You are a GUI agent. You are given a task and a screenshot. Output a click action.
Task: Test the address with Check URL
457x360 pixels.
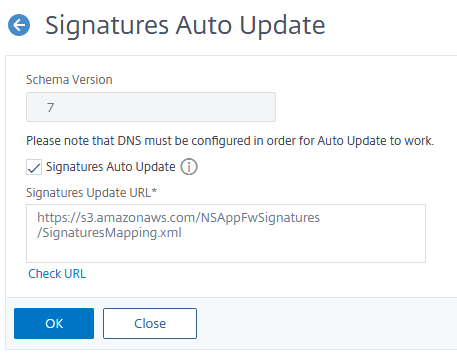click(x=57, y=274)
